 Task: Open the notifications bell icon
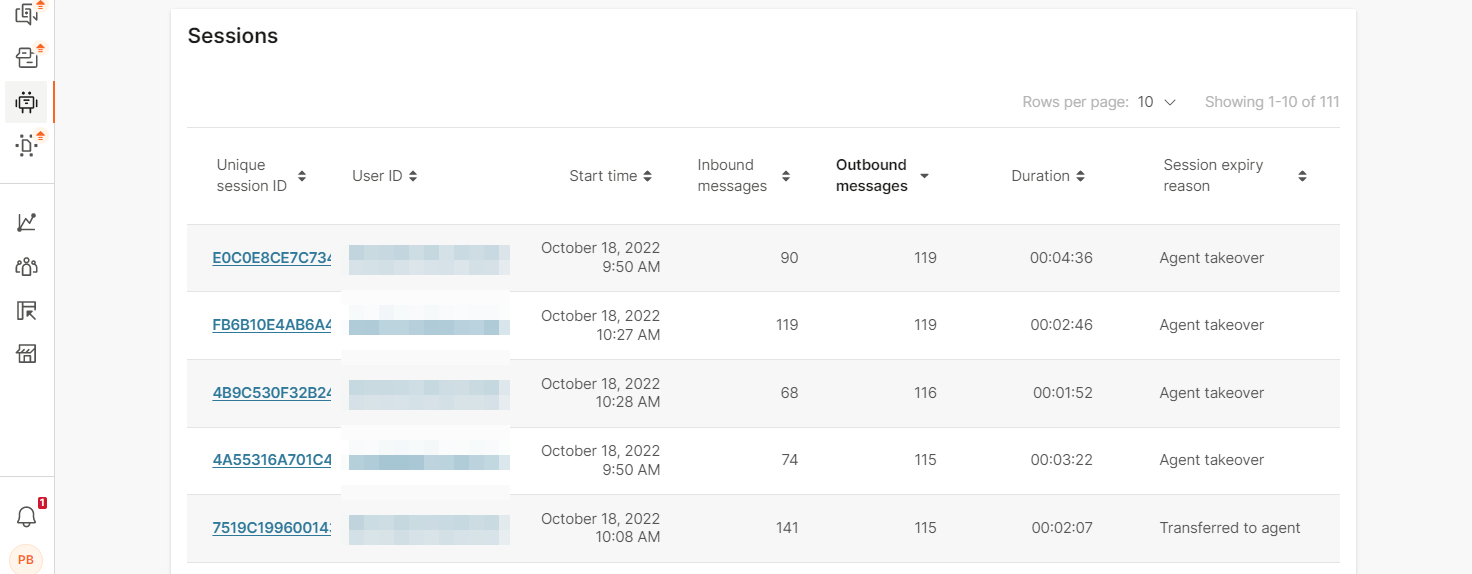tap(27, 516)
